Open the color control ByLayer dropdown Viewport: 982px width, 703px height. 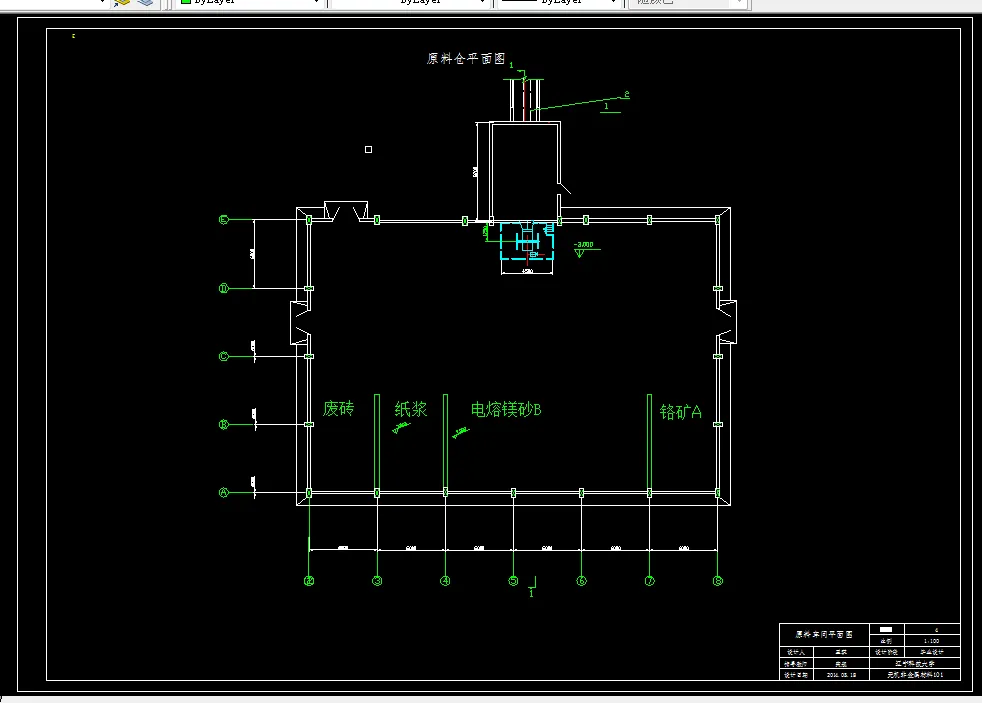click(x=251, y=3)
